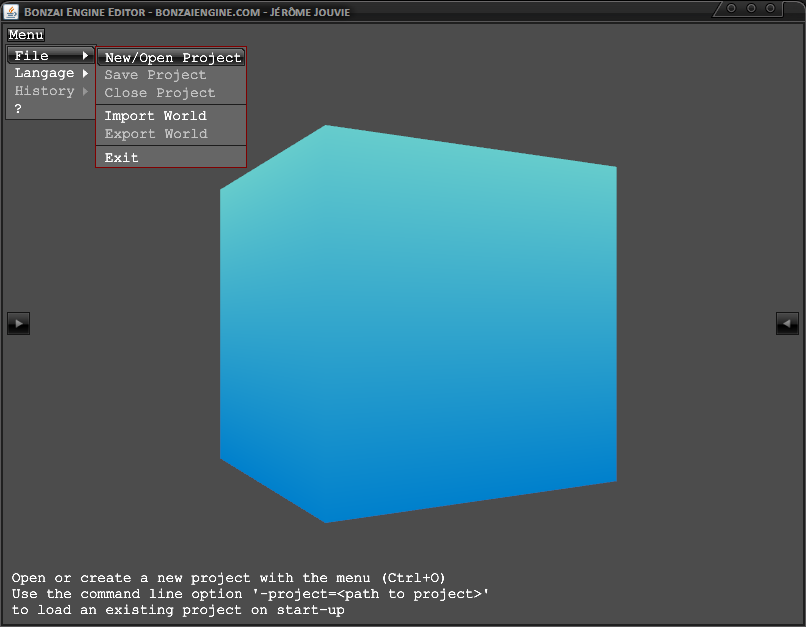Viewport: 806px width, 627px height.
Task: Expand the left side panel arrow
Action: pos(18,323)
